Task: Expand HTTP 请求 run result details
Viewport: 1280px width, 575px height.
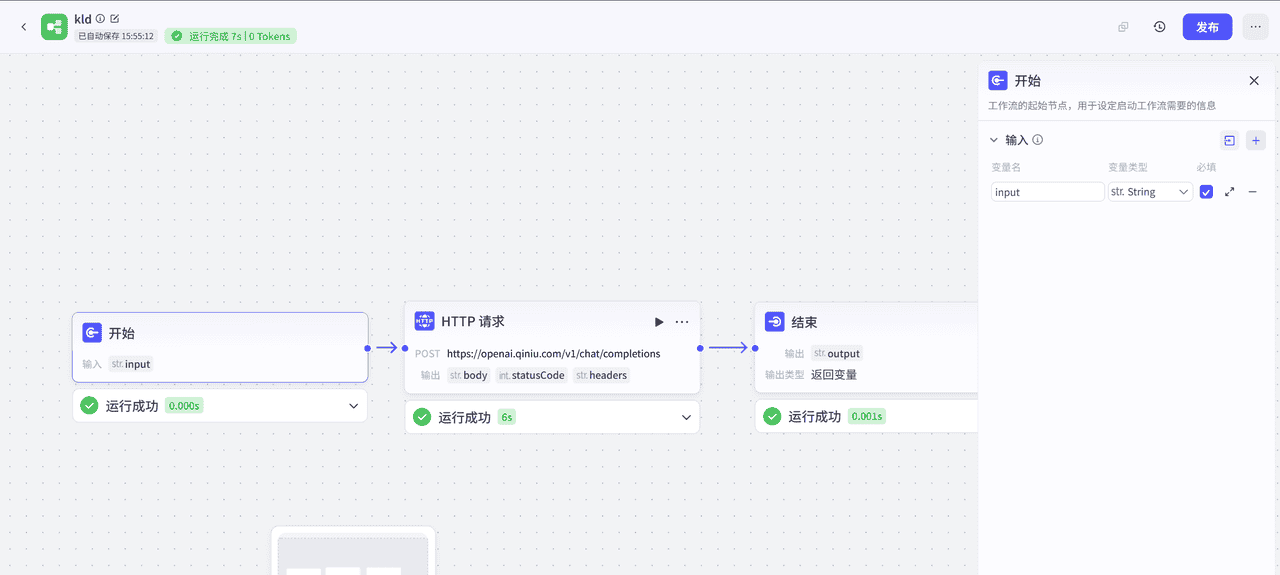Action: click(686, 417)
